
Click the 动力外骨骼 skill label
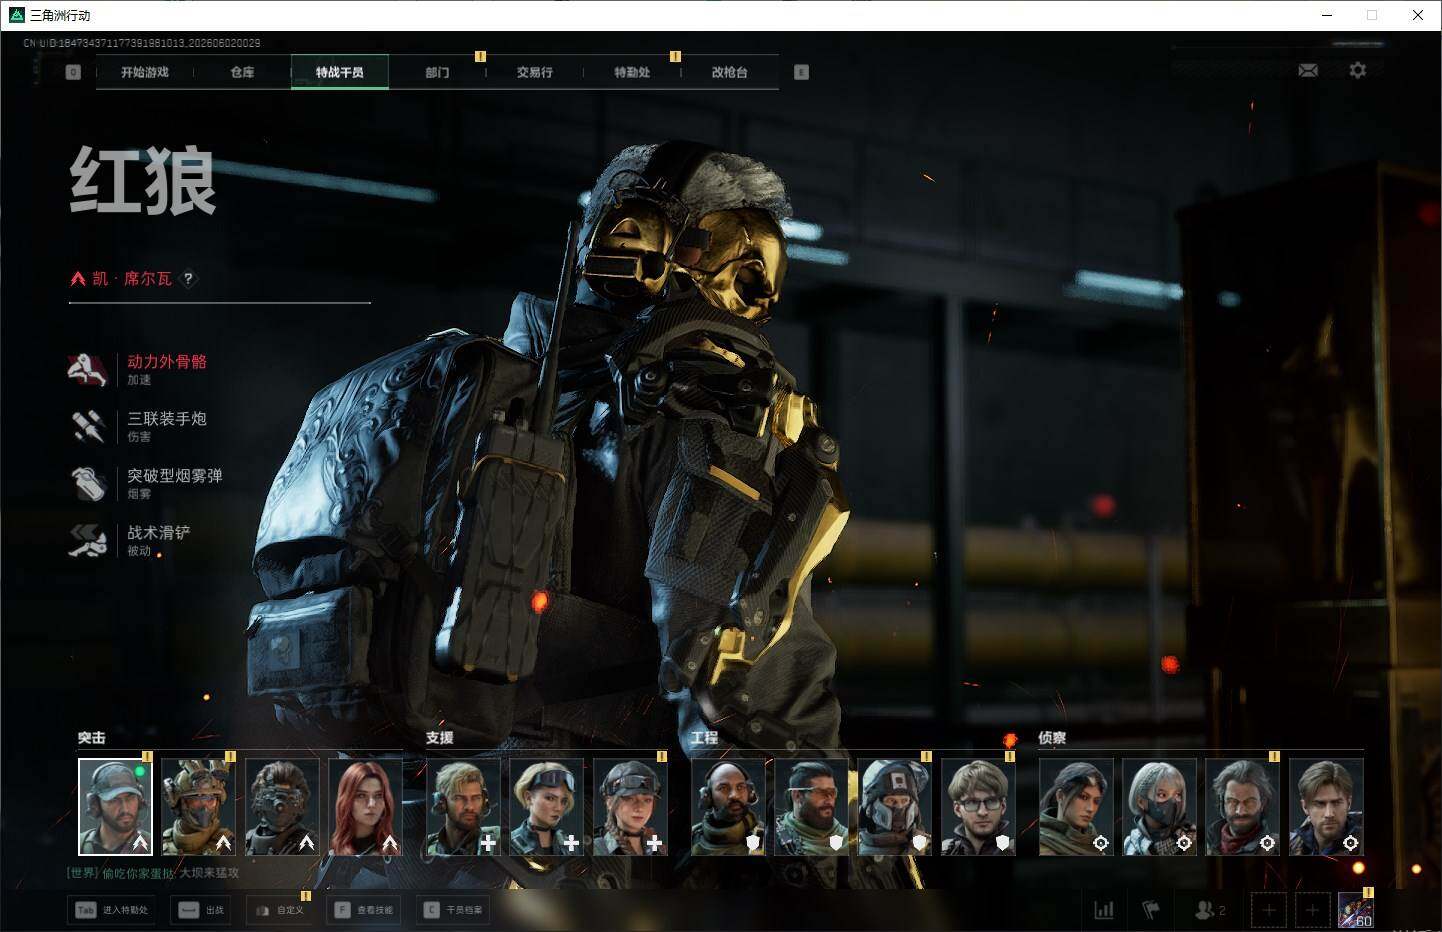coord(167,362)
